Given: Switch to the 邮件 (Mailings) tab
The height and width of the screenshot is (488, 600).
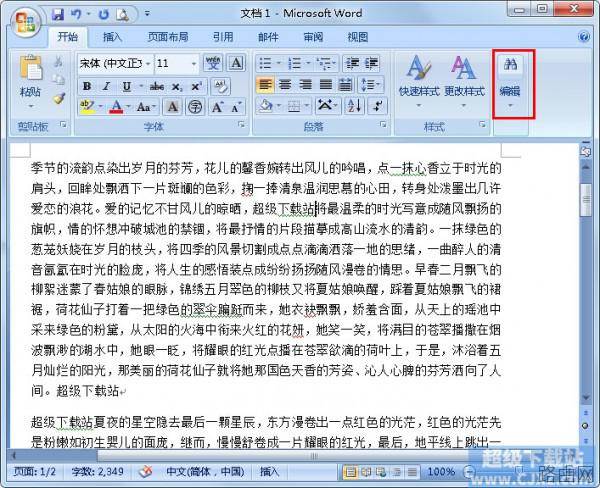Looking at the screenshot, I should point(268,37).
